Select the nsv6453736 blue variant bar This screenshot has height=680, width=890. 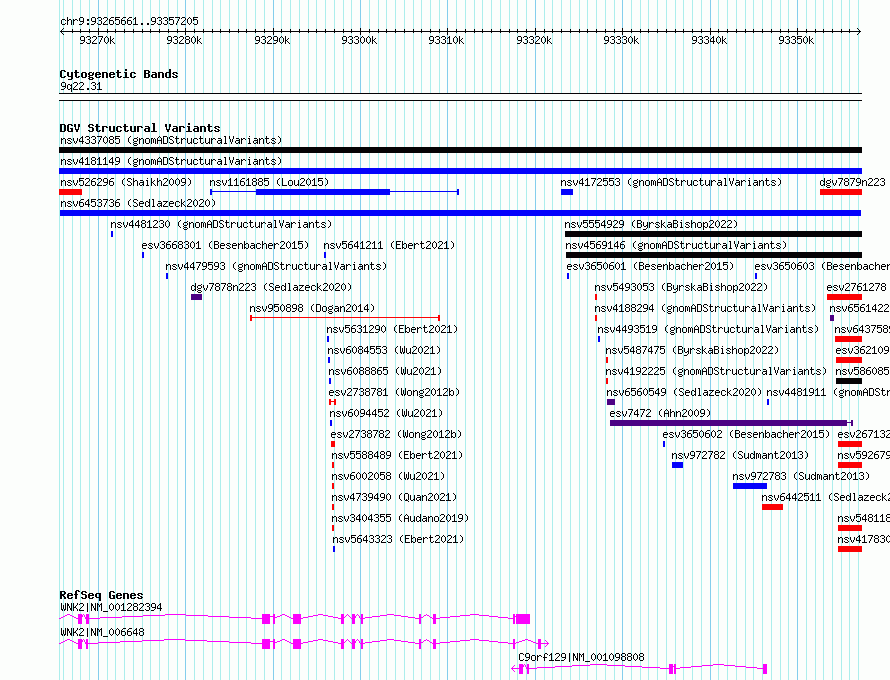(x=460, y=213)
